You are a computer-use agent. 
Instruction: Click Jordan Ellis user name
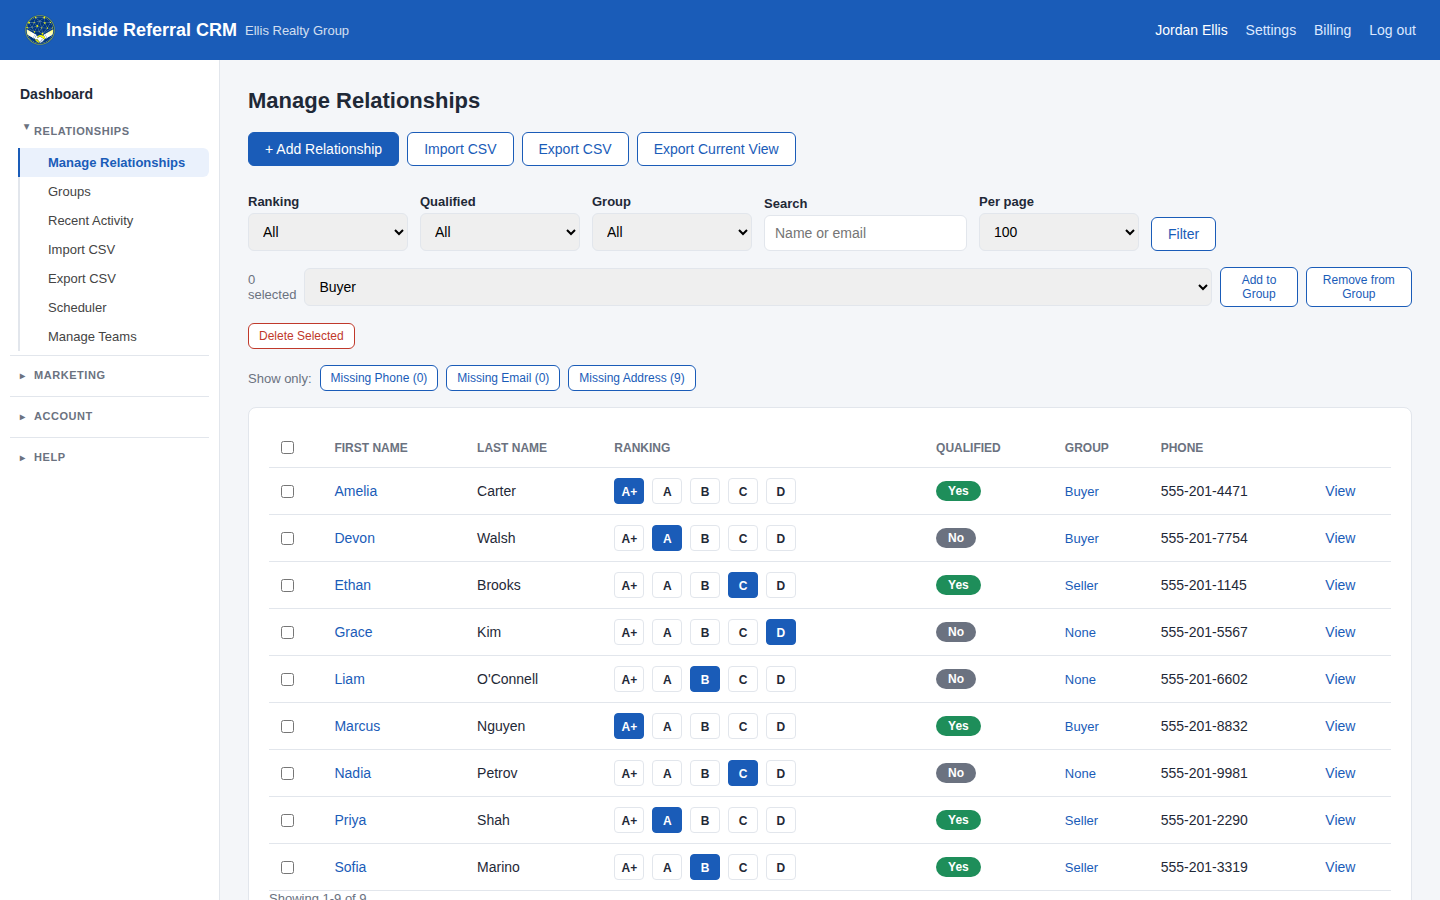pyautogui.click(x=1191, y=30)
